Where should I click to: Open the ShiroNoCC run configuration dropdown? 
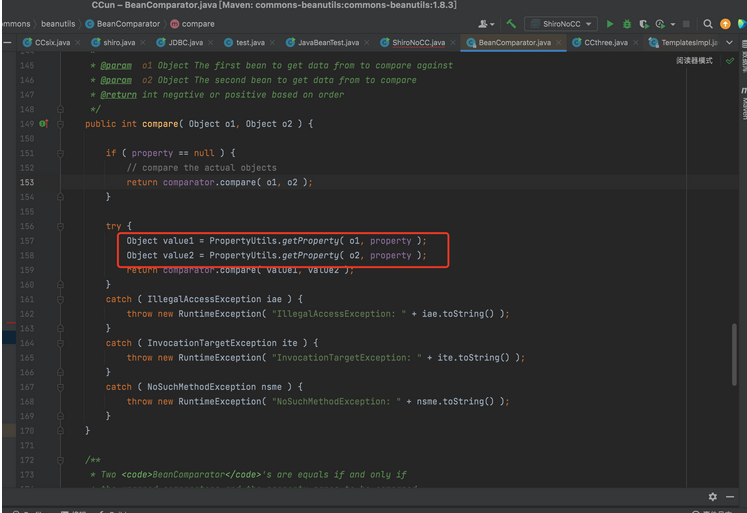pyautogui.click(x=561, y=24)
